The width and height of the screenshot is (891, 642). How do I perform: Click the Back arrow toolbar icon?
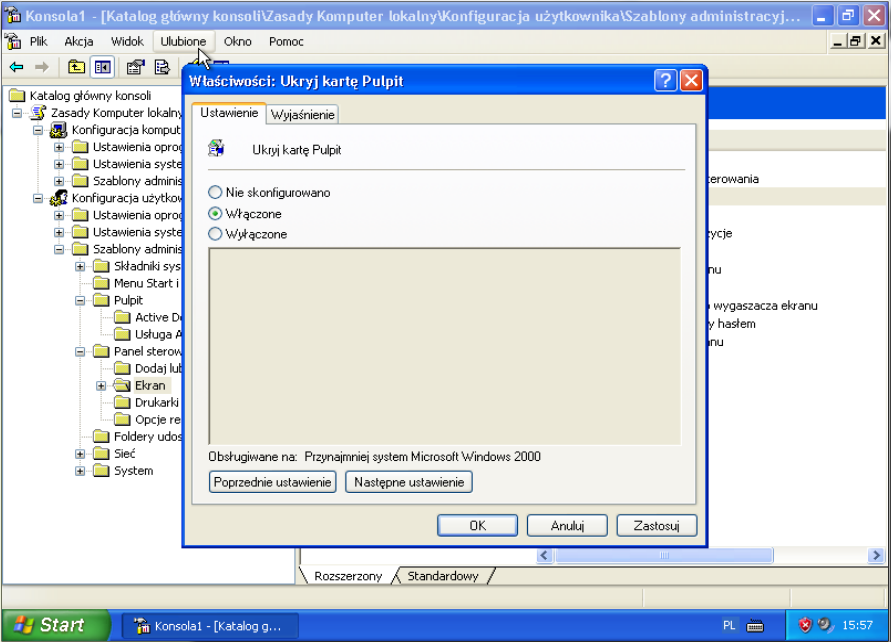[16, 67]
